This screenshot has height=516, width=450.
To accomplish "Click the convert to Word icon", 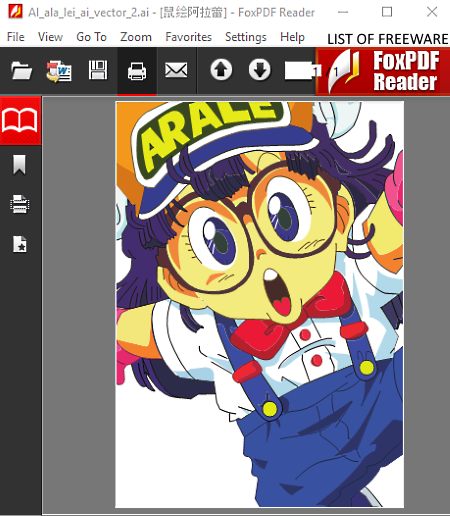I will click(59, 71).
